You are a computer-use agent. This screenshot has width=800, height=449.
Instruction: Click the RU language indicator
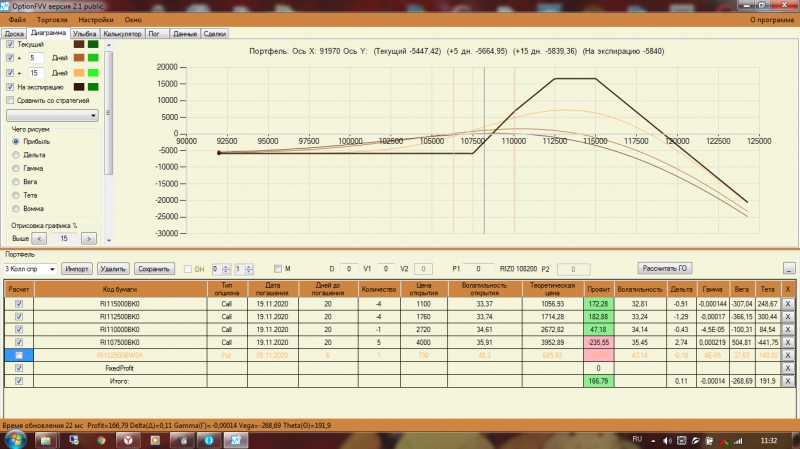tap(637, 439)
